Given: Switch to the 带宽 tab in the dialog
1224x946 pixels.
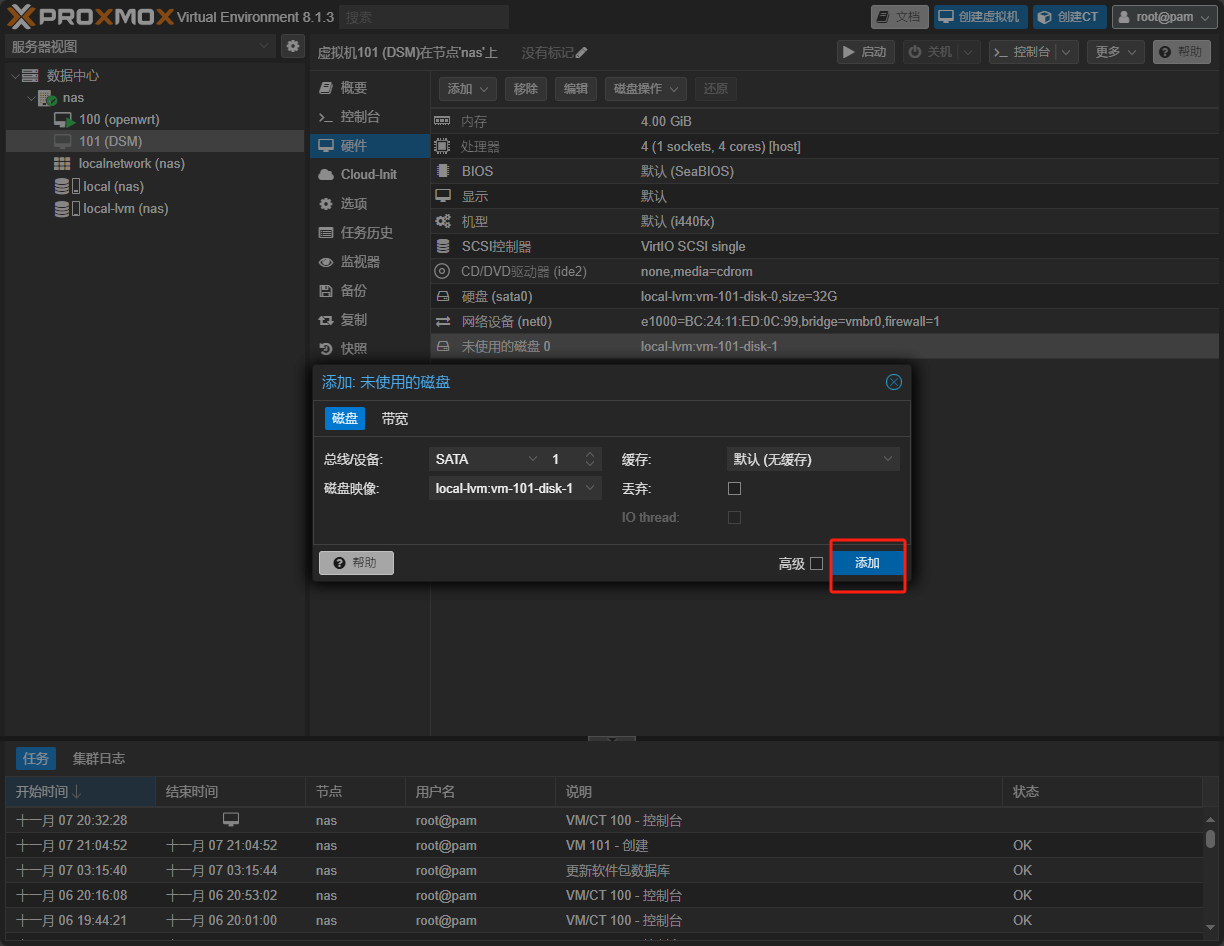Looking at the screenshot, I should click(x=395, y=419).
